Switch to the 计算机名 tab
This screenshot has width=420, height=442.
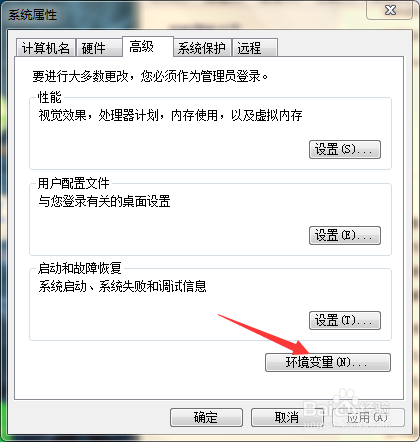[x=46, y=48]
